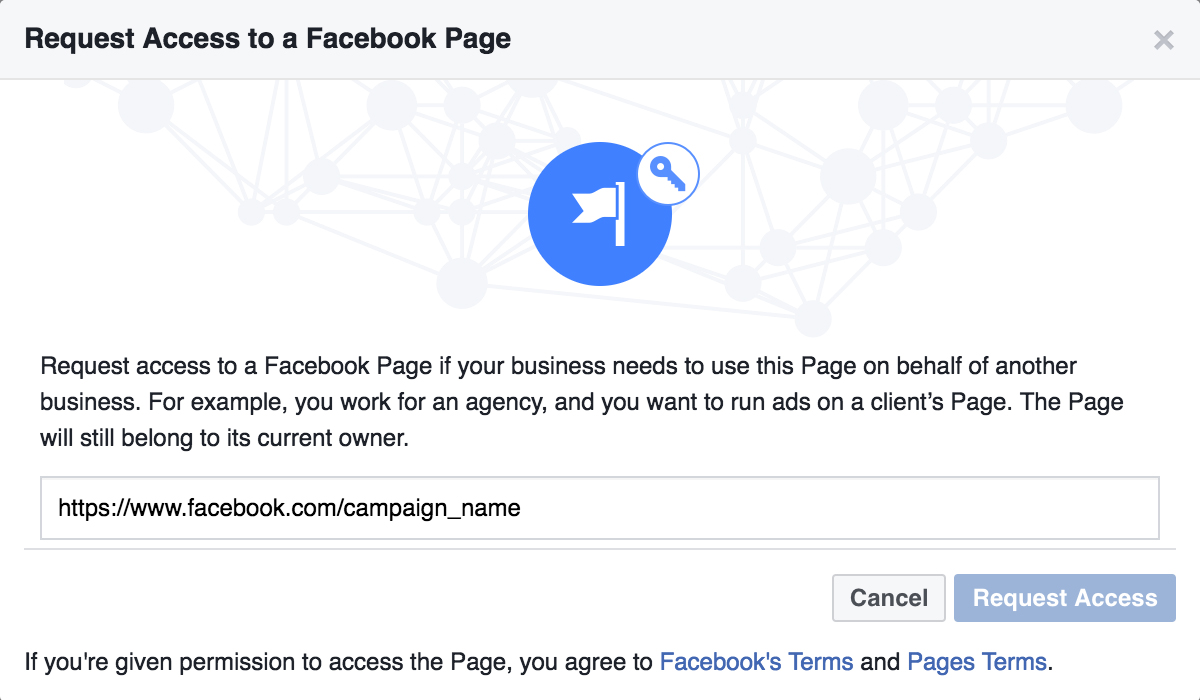Screen dimensions: 1200x700
Task: Submit with the Request Access button
Action: 1065,598
